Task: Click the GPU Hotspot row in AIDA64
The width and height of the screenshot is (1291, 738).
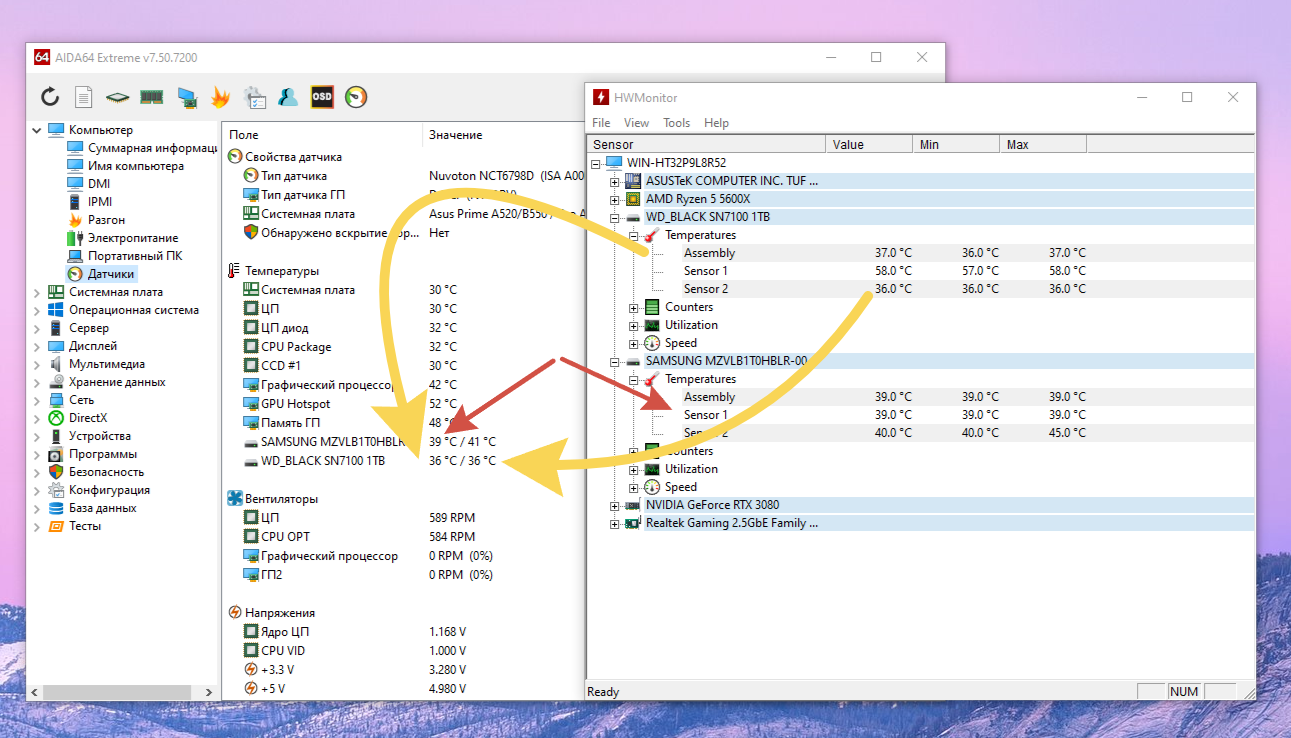Action: (404, 404)
